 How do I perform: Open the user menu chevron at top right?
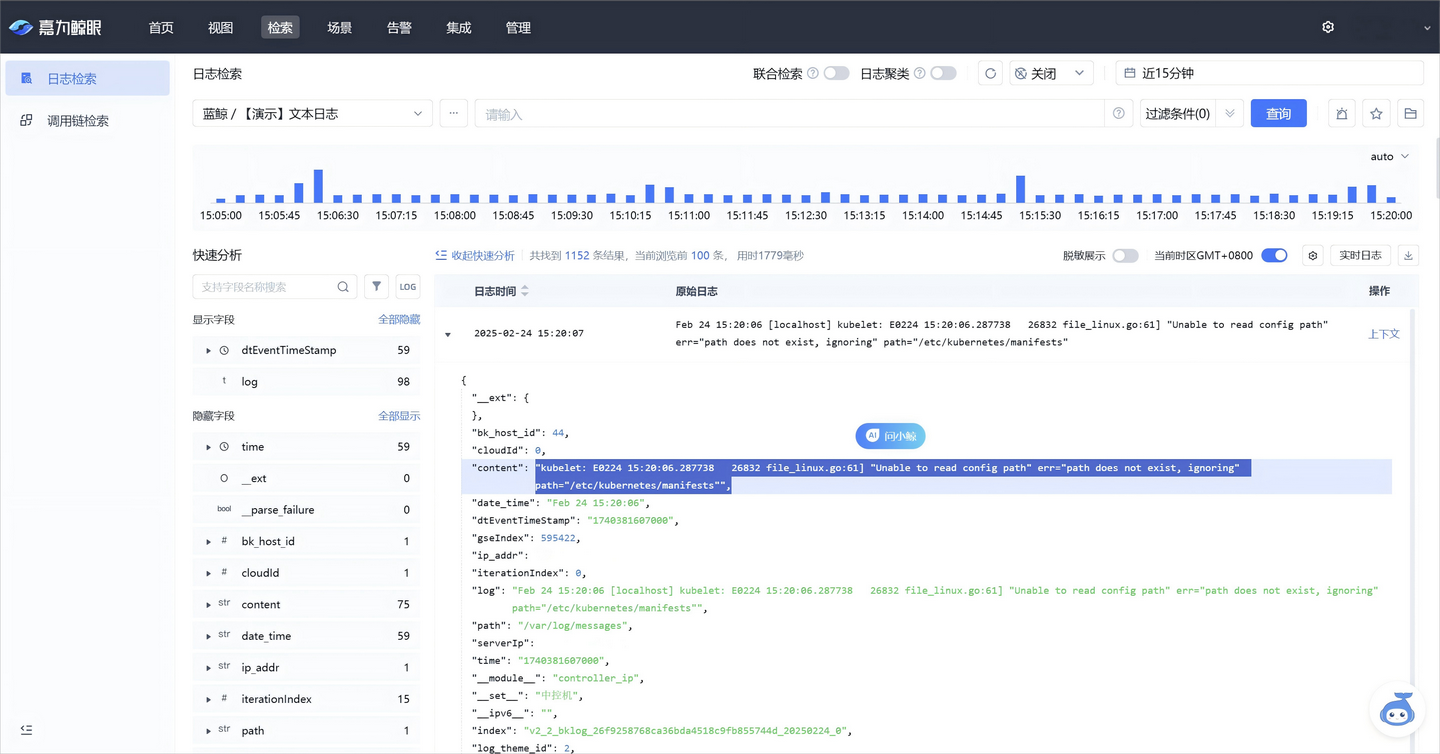coord(1427,28)
